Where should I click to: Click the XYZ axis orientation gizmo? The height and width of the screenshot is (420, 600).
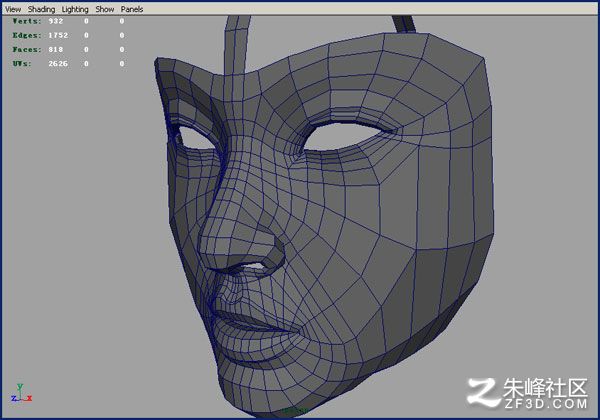(x=21, y=393)
